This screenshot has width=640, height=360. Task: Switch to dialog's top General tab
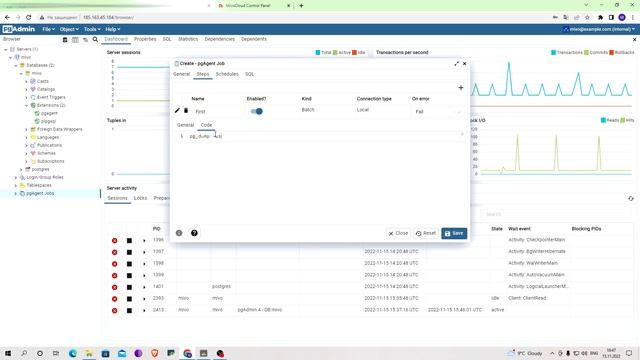click(182, 74)
